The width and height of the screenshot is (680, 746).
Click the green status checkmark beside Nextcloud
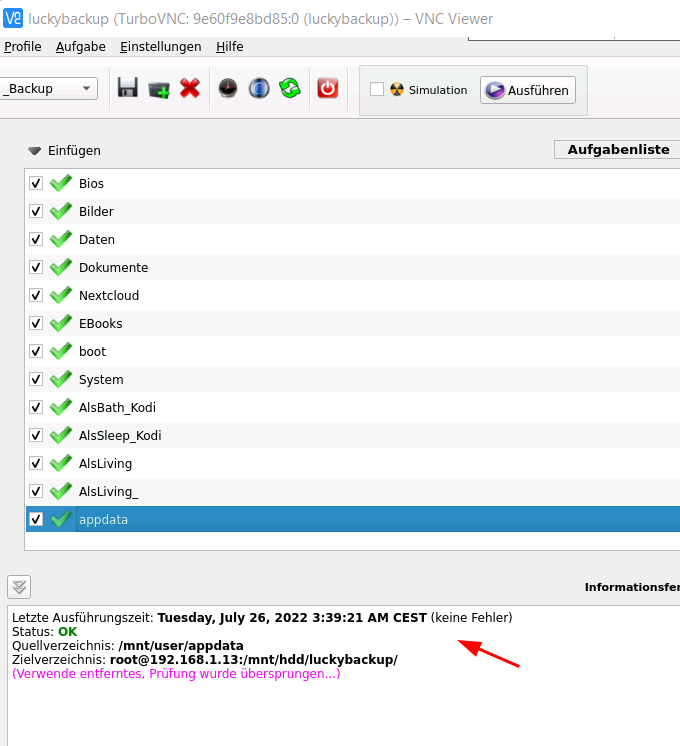[61, 295]
